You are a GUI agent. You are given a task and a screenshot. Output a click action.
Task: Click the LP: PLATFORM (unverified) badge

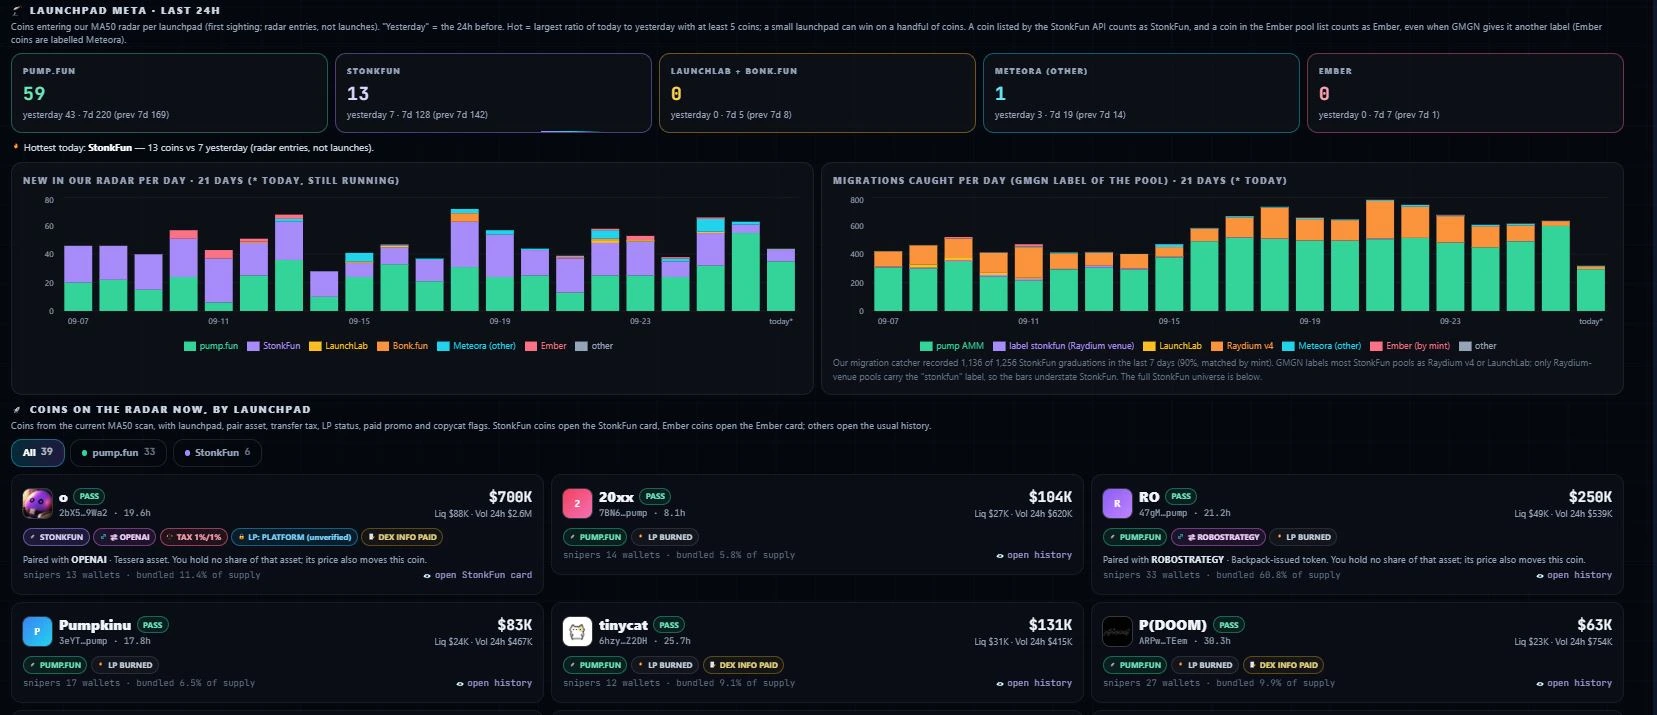click(295, 537)
